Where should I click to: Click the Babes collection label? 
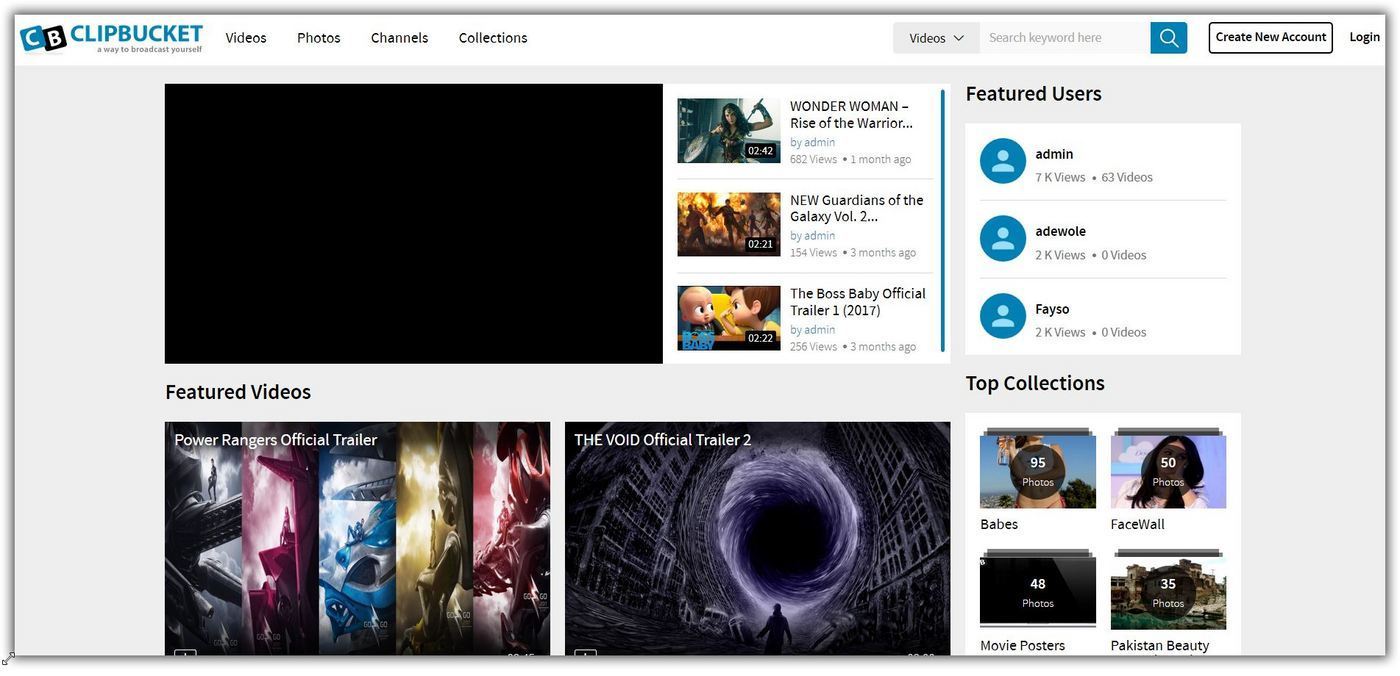tap(999, 524)
